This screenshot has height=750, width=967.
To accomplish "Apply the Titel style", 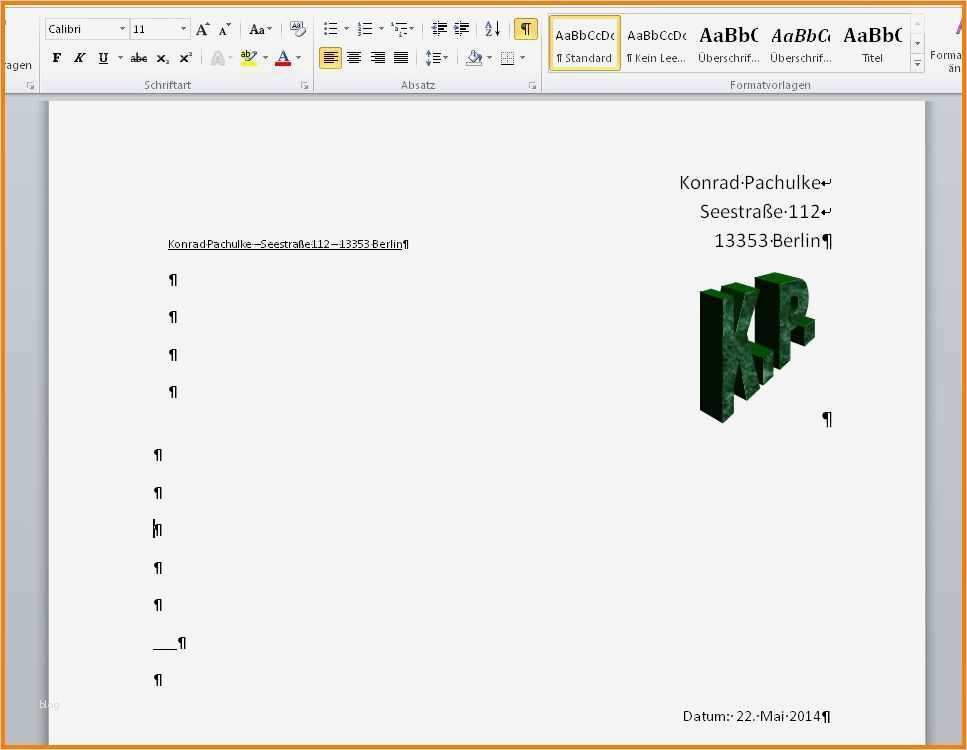I will [x=872, y=44].
